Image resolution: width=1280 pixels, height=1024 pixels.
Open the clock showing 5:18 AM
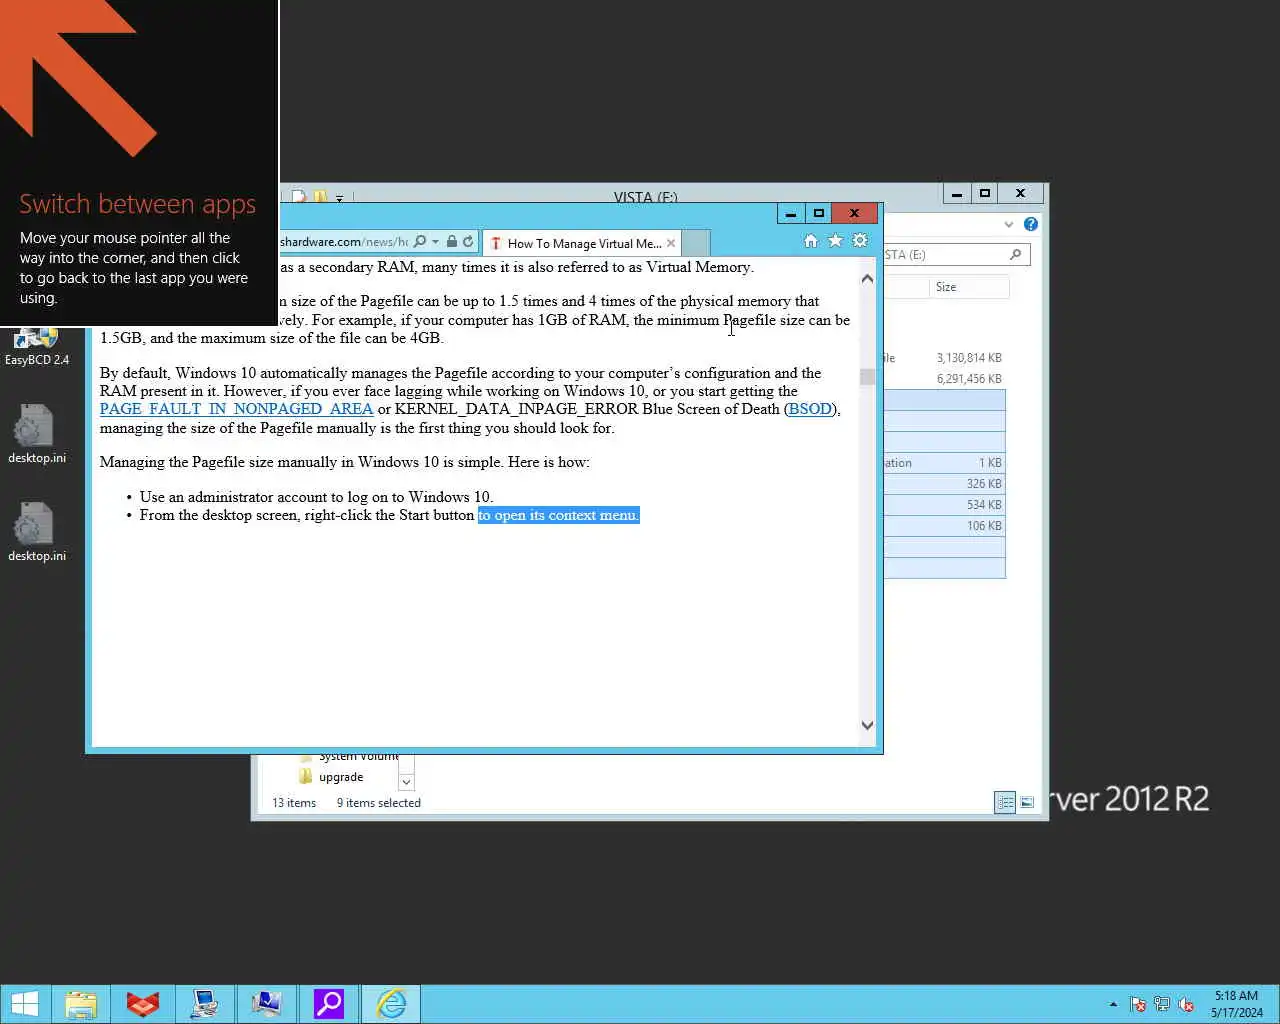(x=1237, y=1004)
